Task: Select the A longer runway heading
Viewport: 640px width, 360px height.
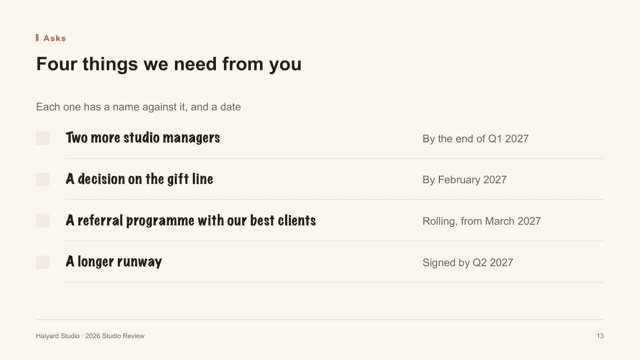Action: click(x=114, y=262)
